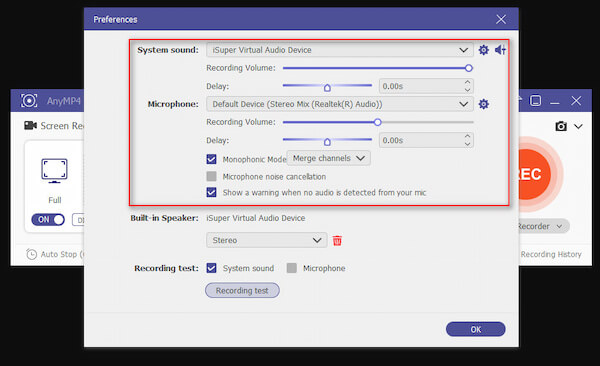Start recording with the REC button
The height and width of the screenshot is (366, 600).
tap(534, 174)
